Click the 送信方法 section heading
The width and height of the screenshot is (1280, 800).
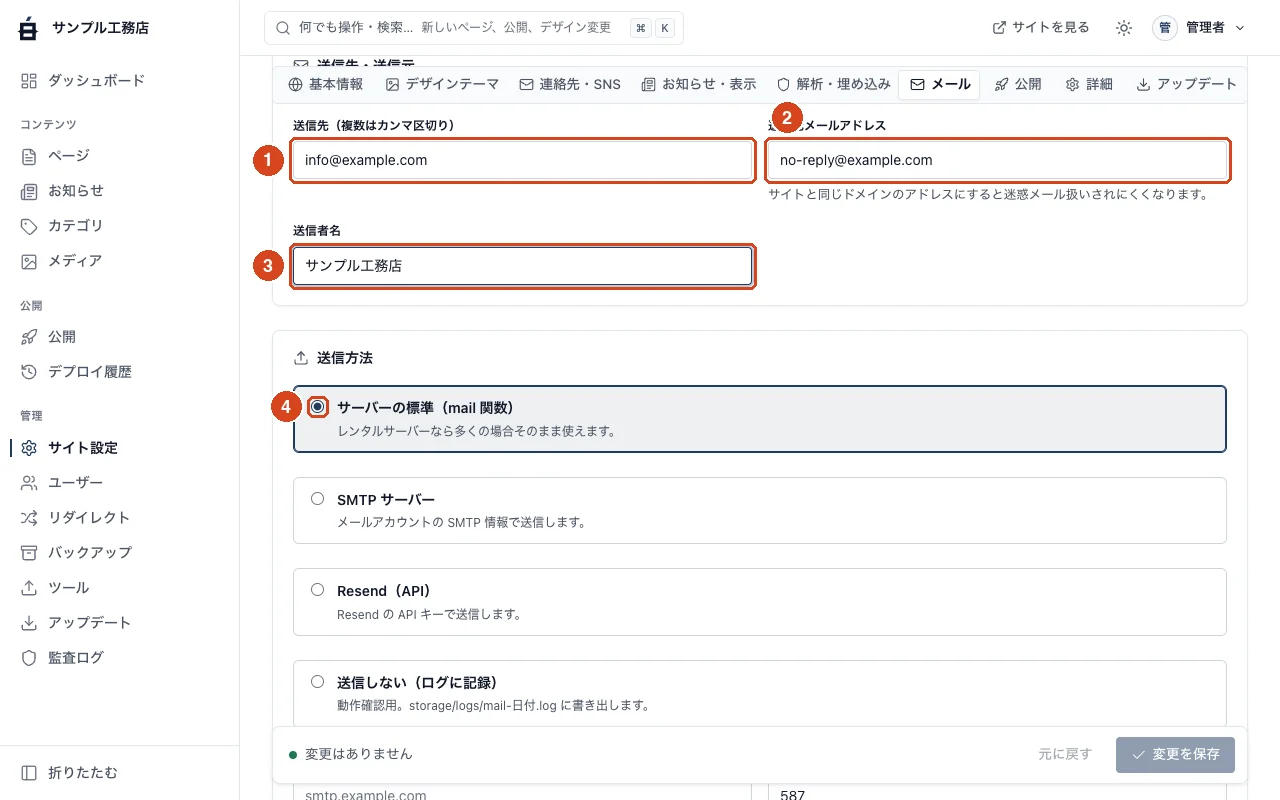coord(345,357)
